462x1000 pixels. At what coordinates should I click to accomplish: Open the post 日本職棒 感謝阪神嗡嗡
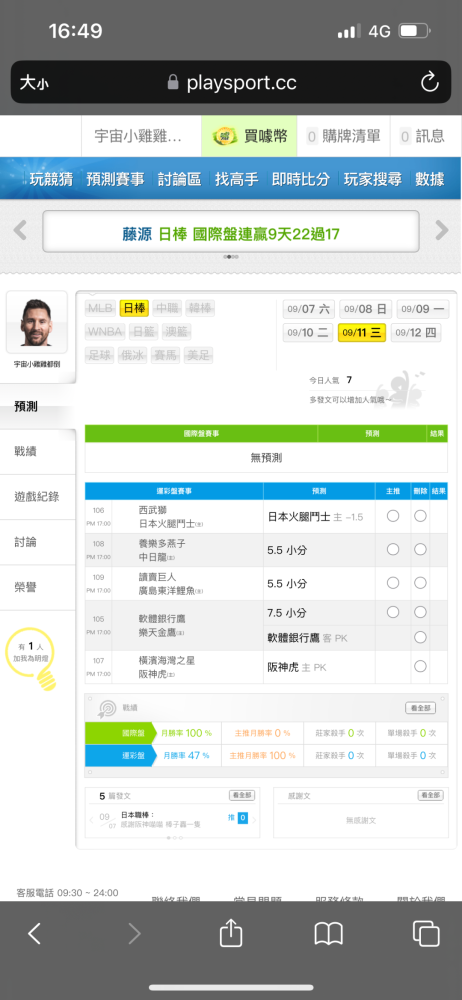[161, 819]
